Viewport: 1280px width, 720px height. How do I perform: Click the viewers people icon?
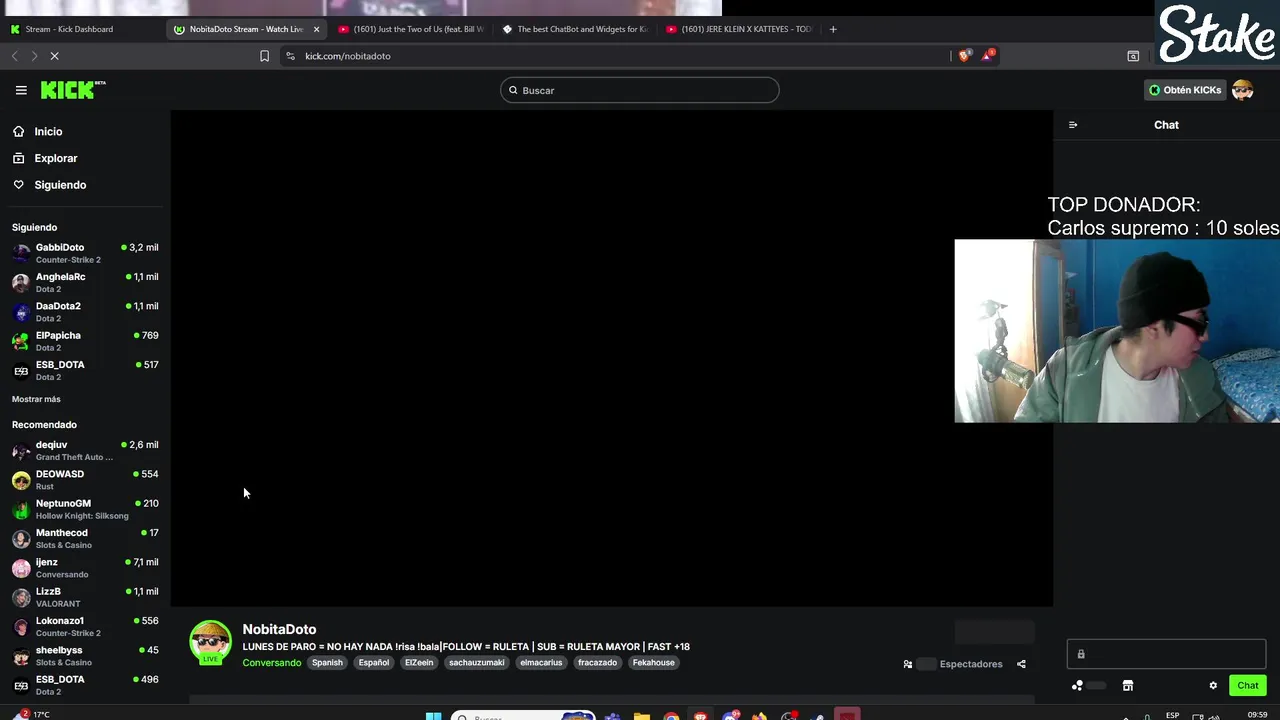coord(908,664)
